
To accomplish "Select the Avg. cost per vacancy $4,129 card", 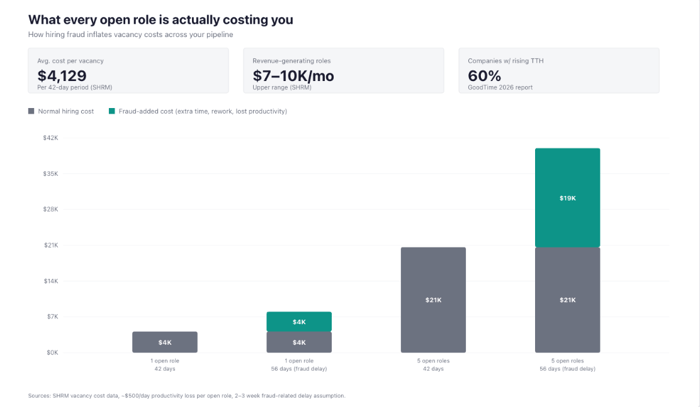I will [128, 71].
